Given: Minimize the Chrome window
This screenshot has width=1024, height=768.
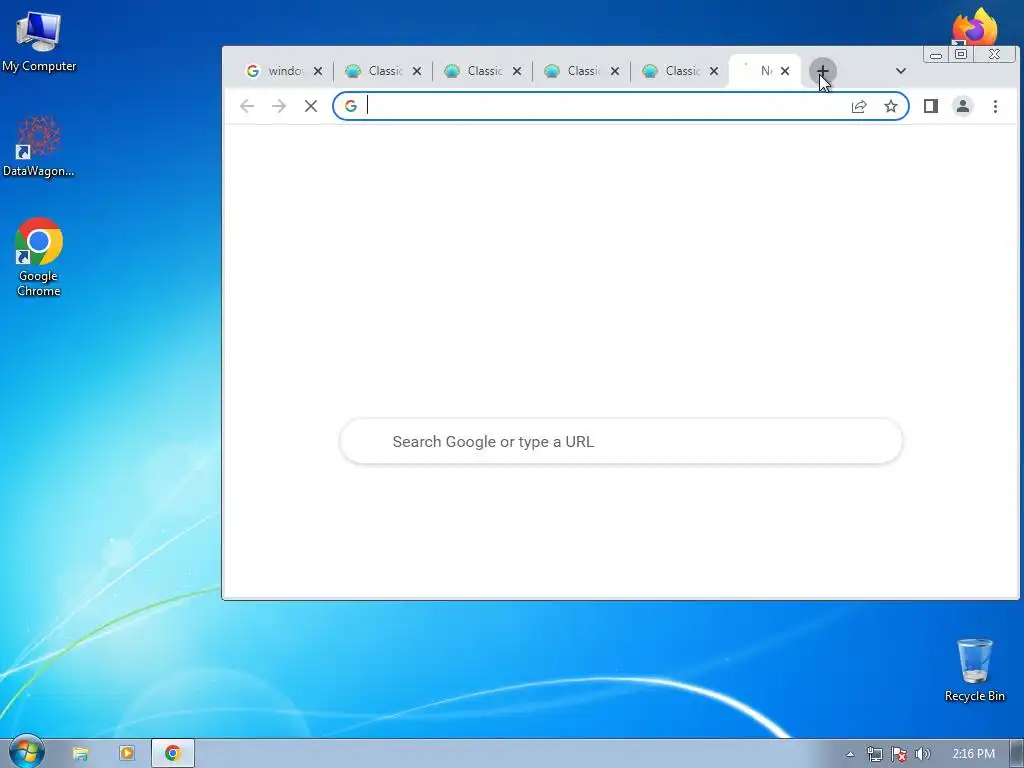Looking at the screenshot, I should (936, 55).
